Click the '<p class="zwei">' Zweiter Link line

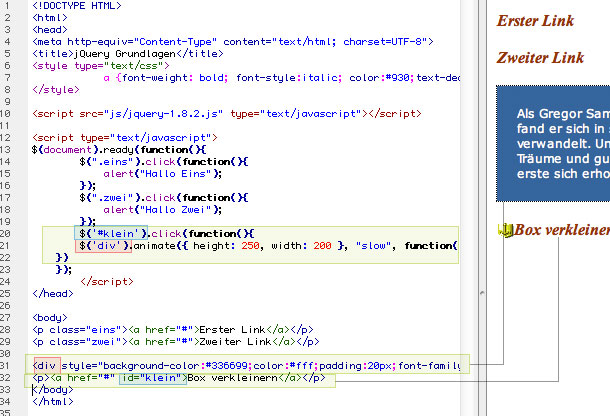tap(176, 342)
